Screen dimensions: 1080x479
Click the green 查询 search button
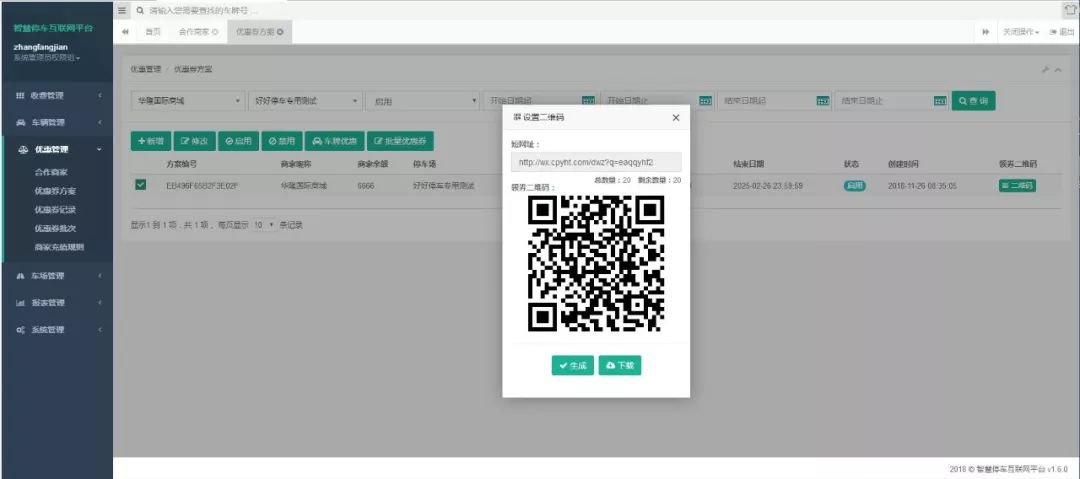(x=973, y=101)
